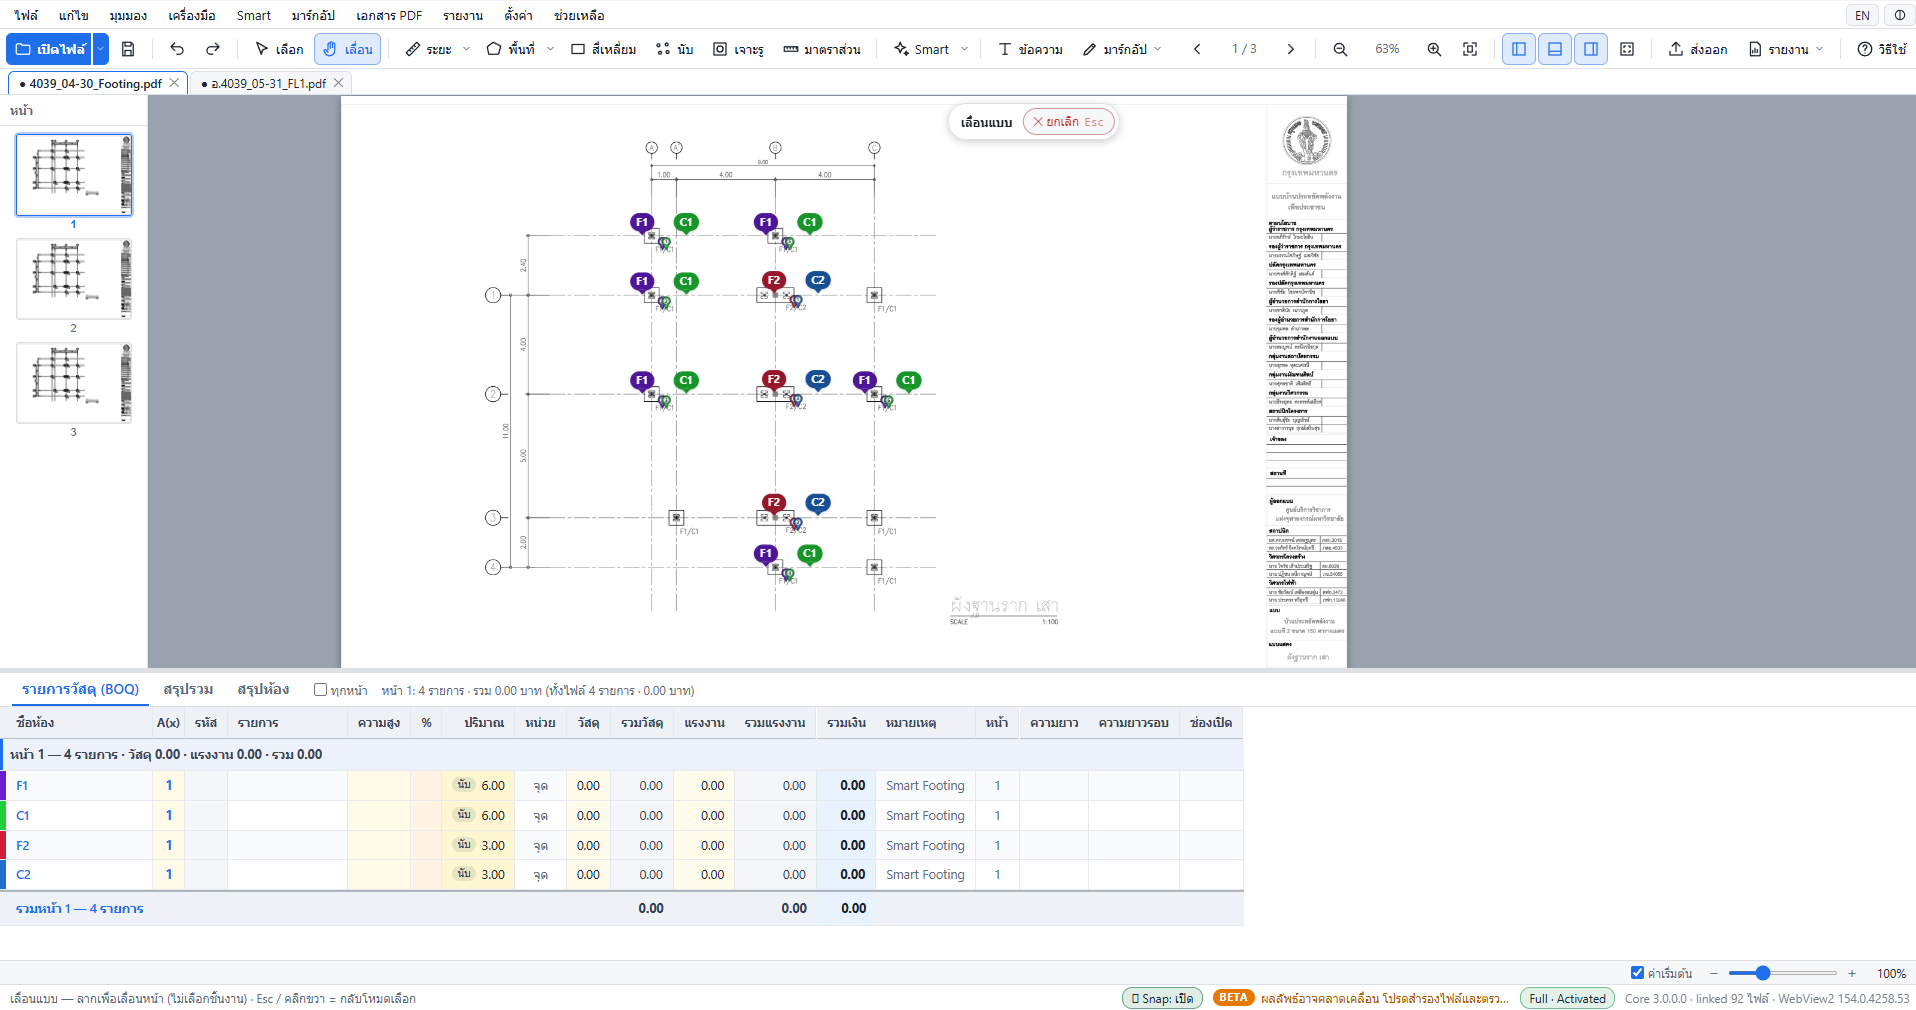Expand the ระยะ tool dropdown arrow
Viewport: 1916px width, 1010px height.
[x=466, y=49]
